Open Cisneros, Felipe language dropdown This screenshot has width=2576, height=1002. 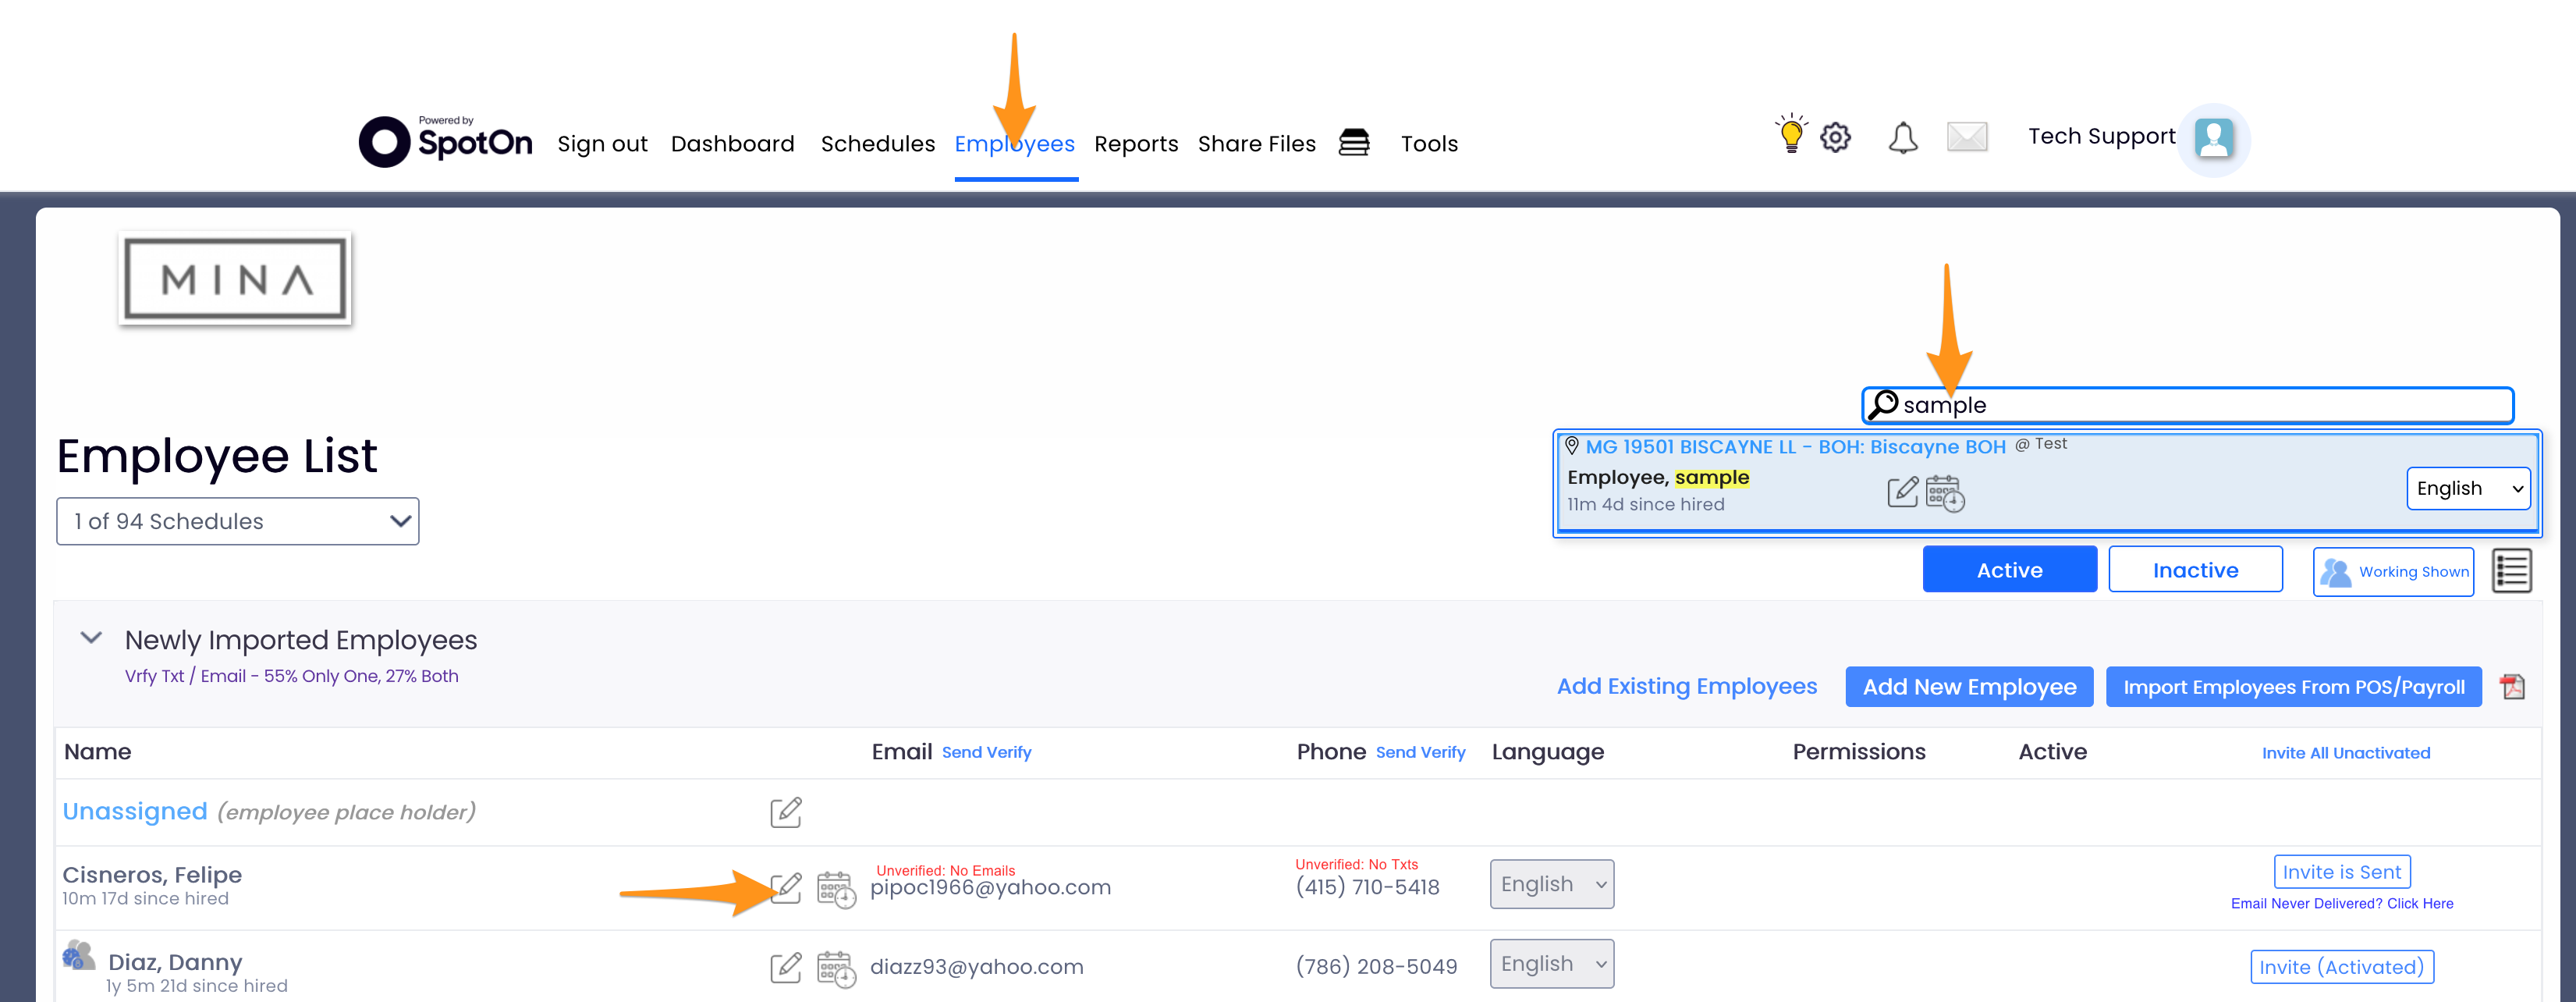click(x=1550, y=884)
